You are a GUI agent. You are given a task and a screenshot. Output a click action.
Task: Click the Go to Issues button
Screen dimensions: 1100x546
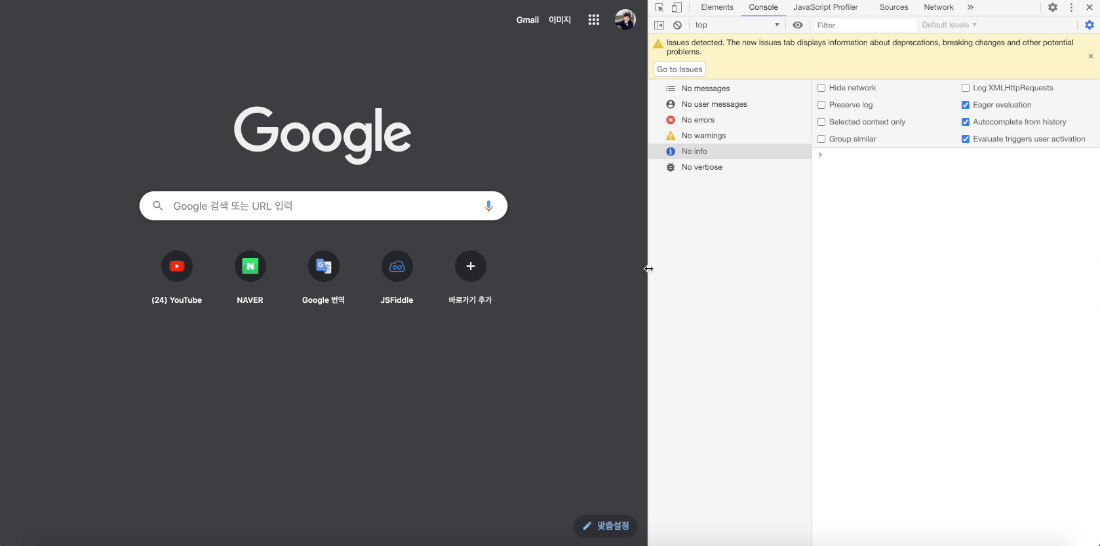coord(679,69)
